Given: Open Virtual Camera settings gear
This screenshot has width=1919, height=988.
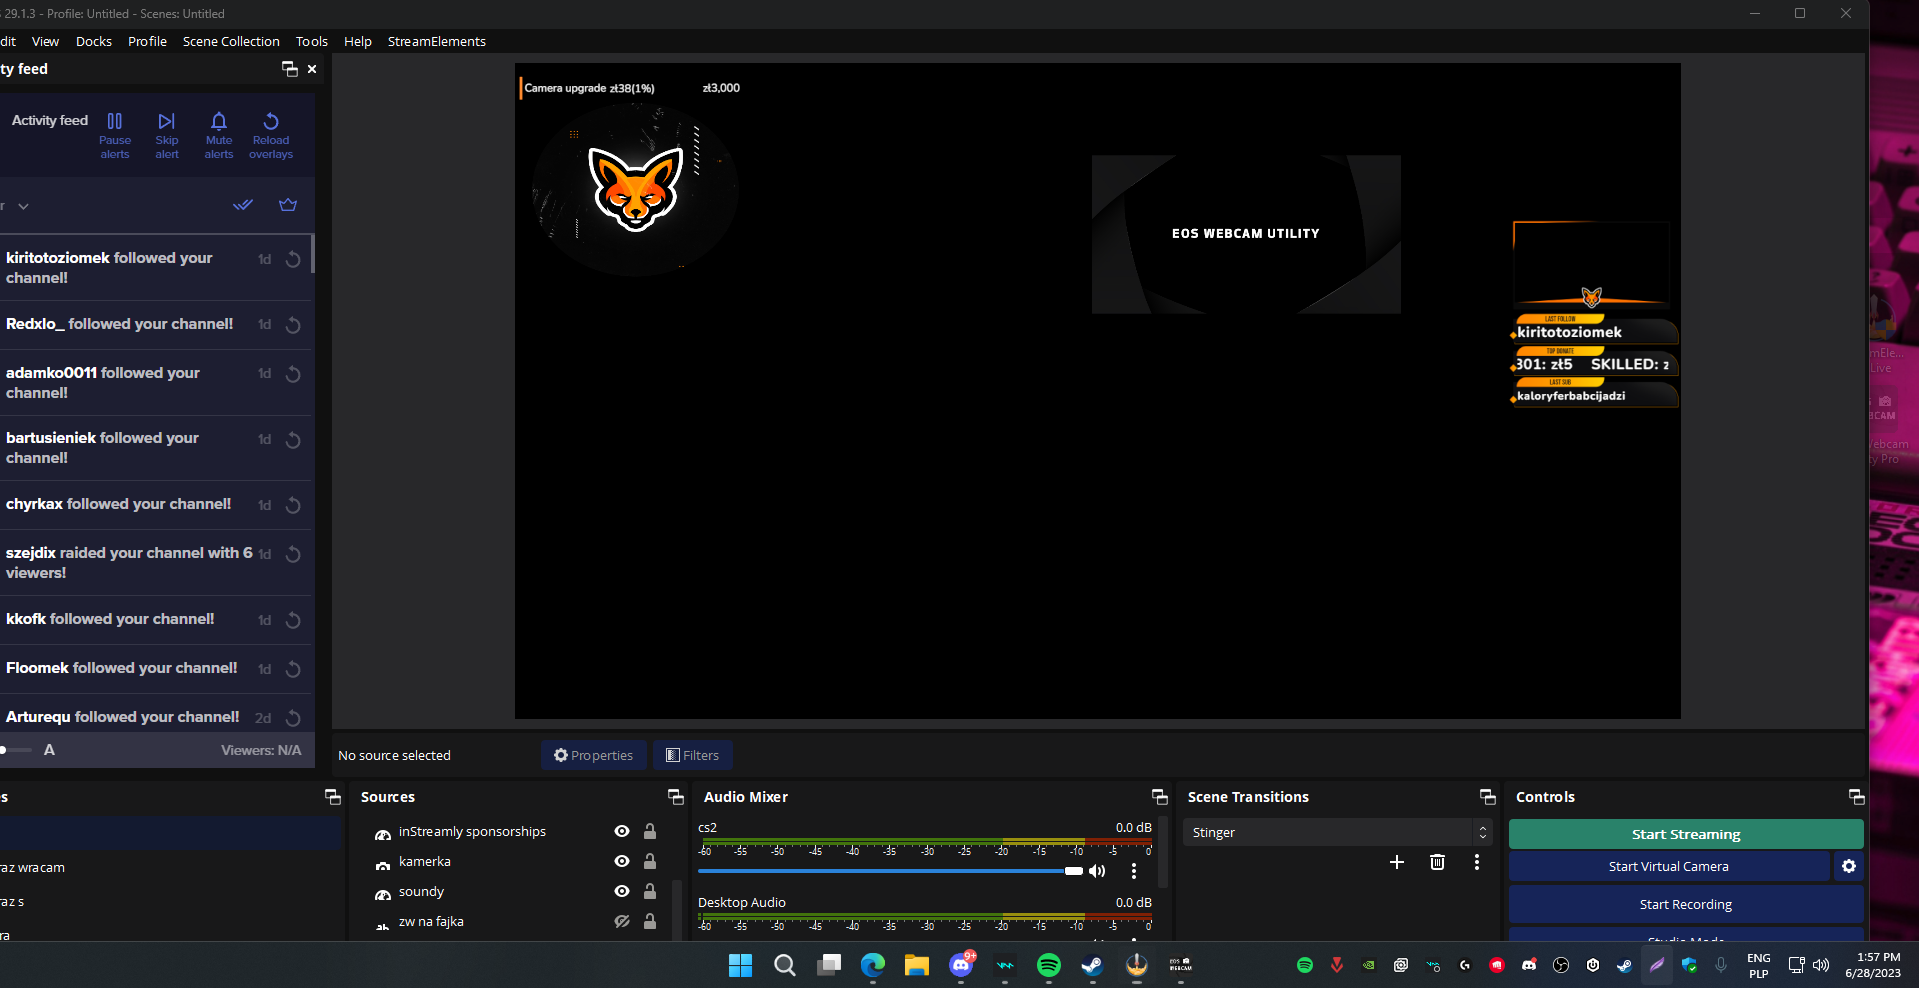Looking at the screenshot, I should coord(1849,867).
